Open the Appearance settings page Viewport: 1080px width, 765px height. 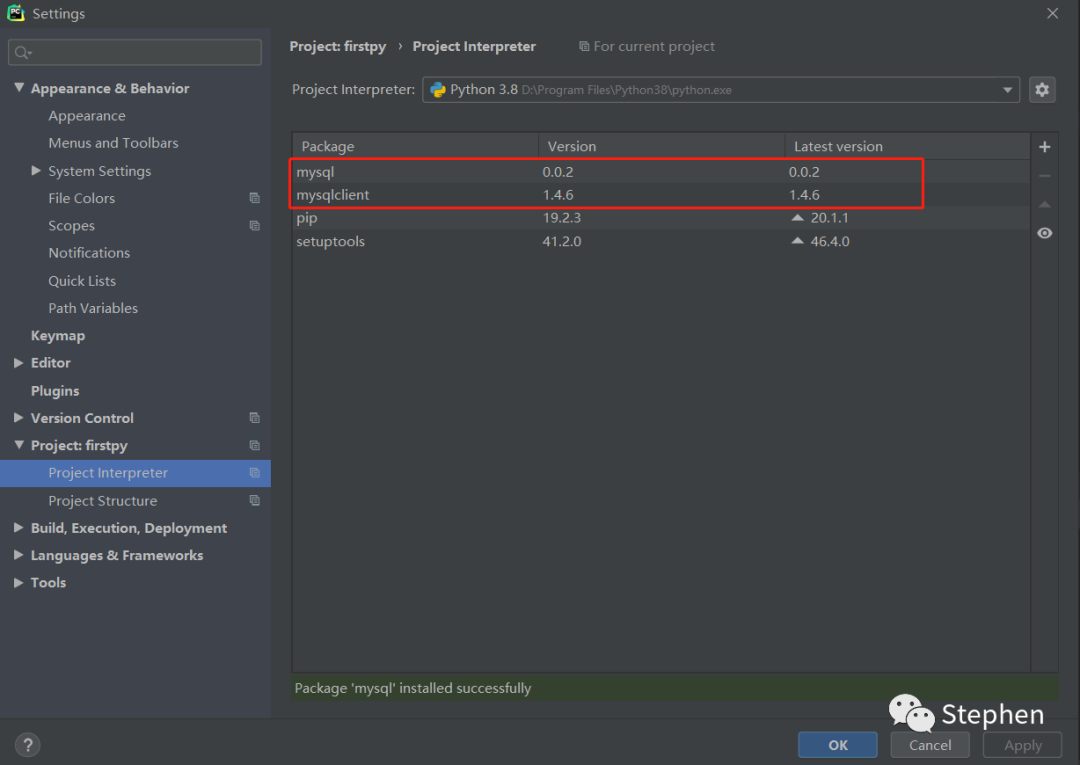tap(87, 116)
